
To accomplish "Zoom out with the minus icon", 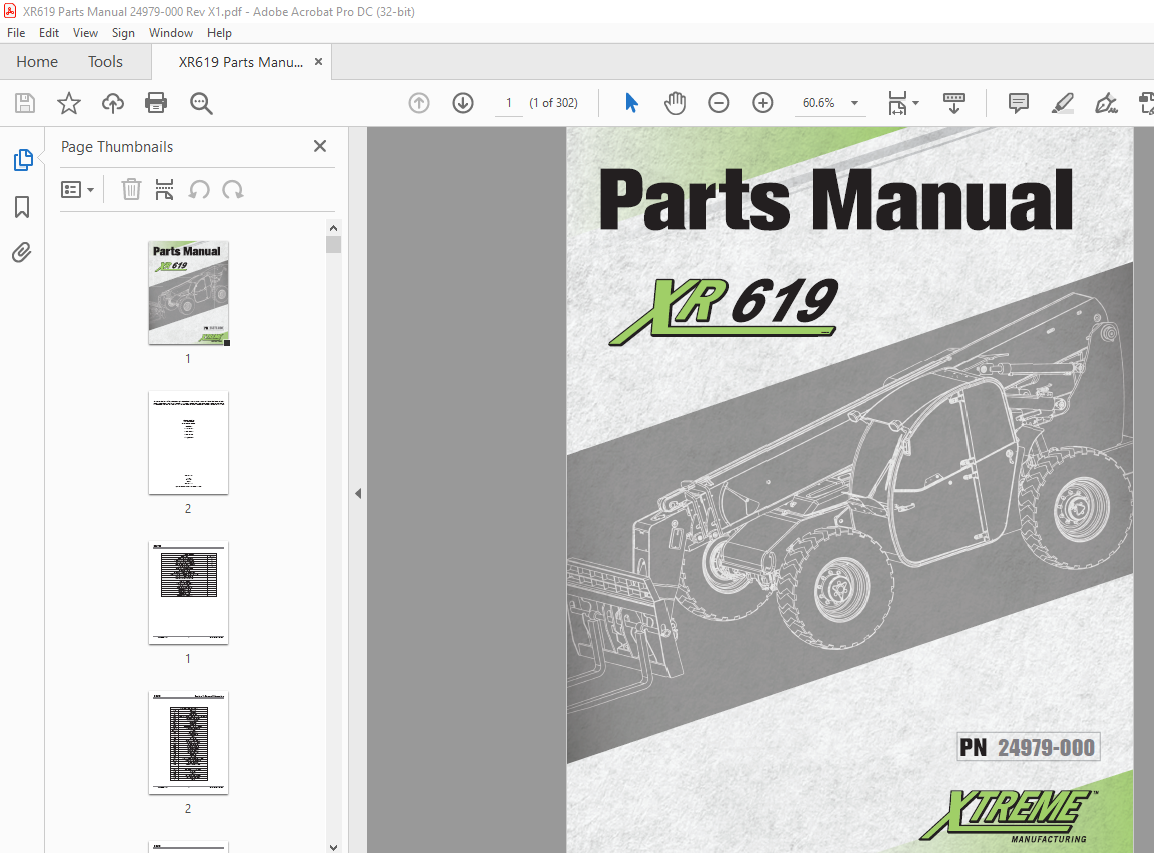I will click(x=718, y=103).
